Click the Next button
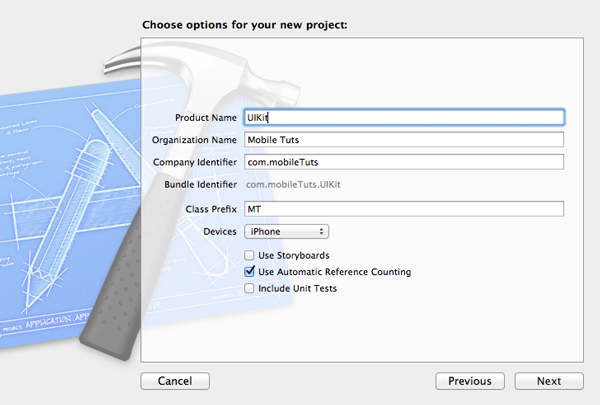The width and height of the screenshot is (600, 405). (x=549, y=381)
